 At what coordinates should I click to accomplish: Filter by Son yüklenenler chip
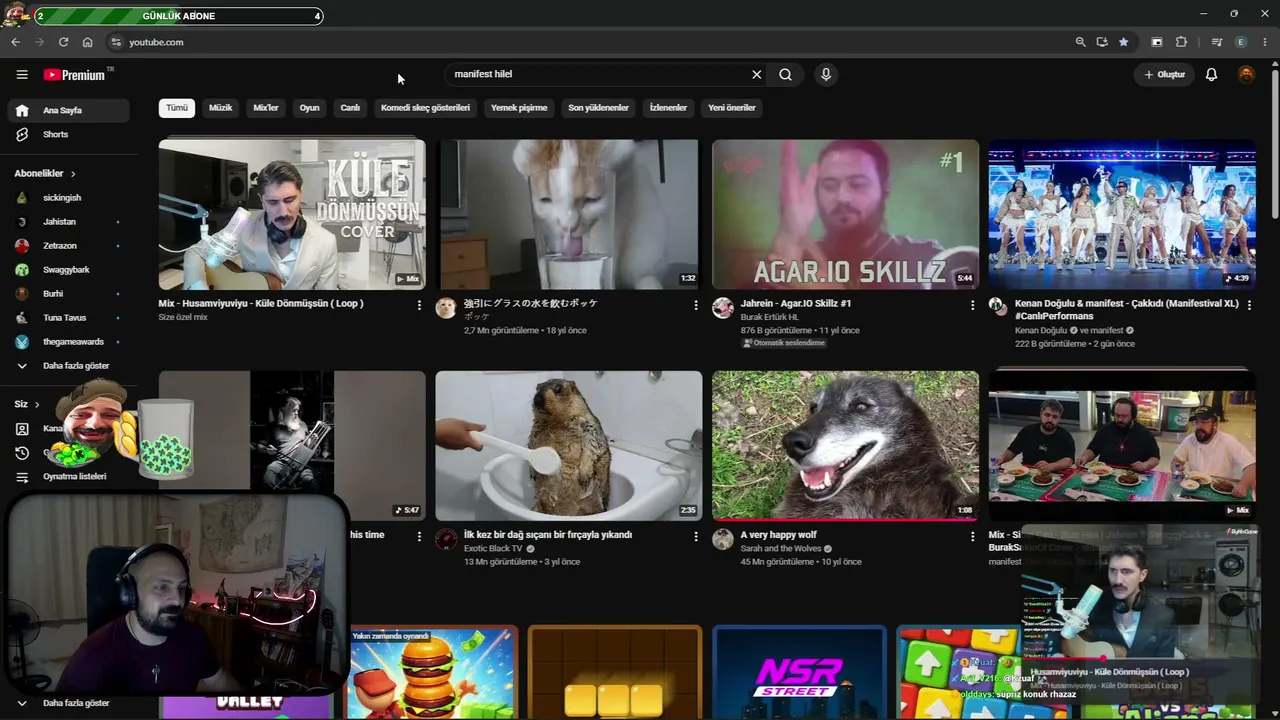598,107
